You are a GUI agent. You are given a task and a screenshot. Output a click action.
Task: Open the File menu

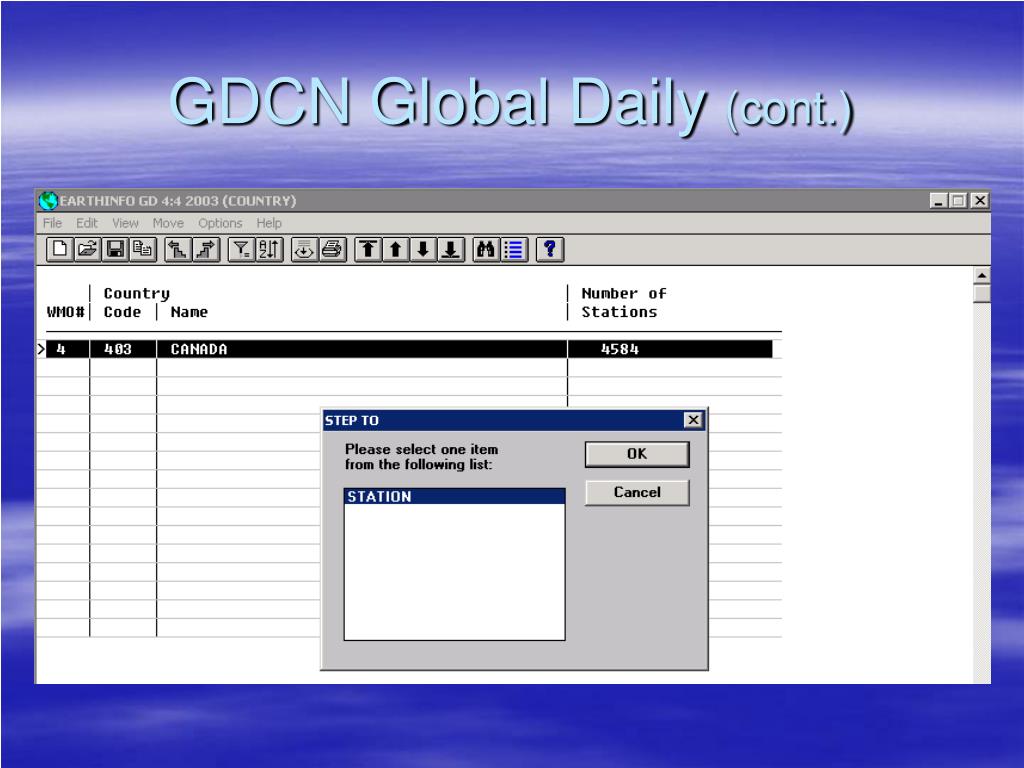tap(52, 223)
